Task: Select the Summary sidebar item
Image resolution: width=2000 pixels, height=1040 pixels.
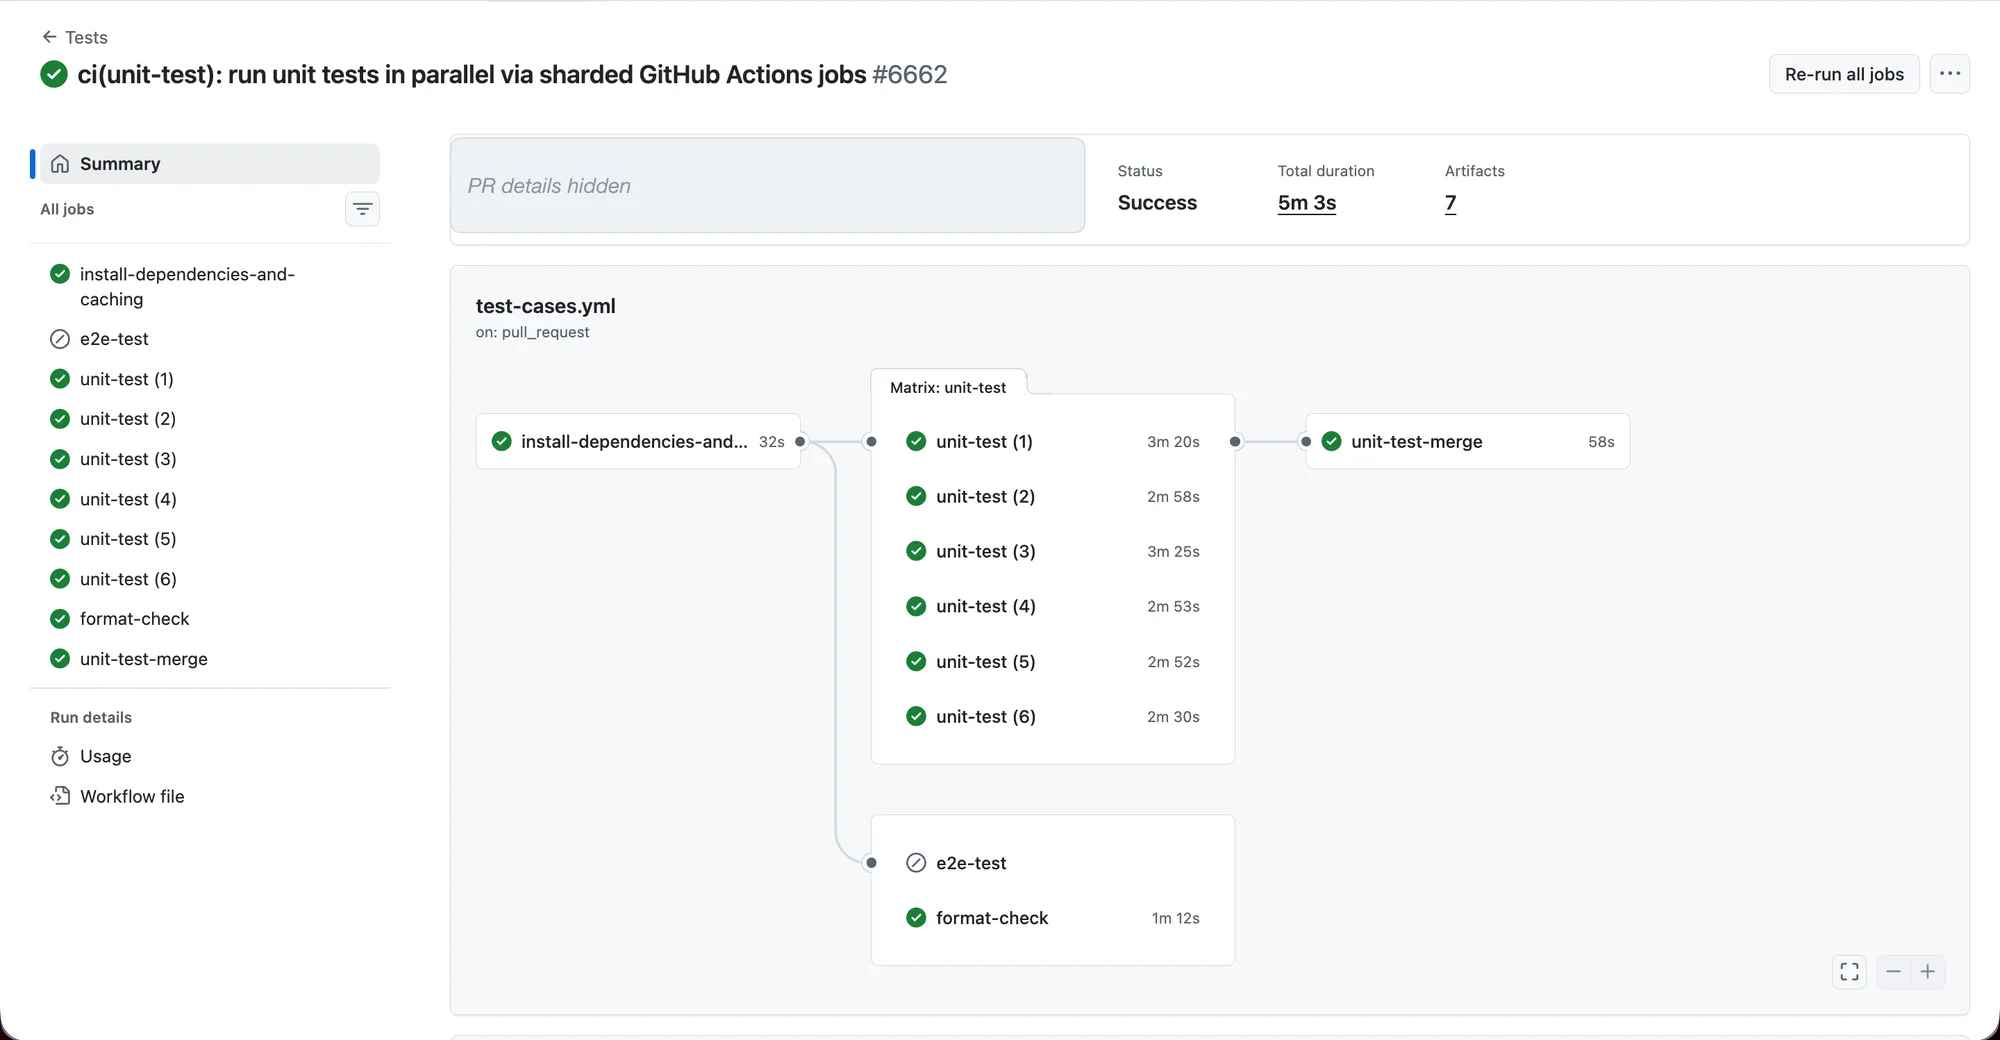Action: (x=209, y=164)
